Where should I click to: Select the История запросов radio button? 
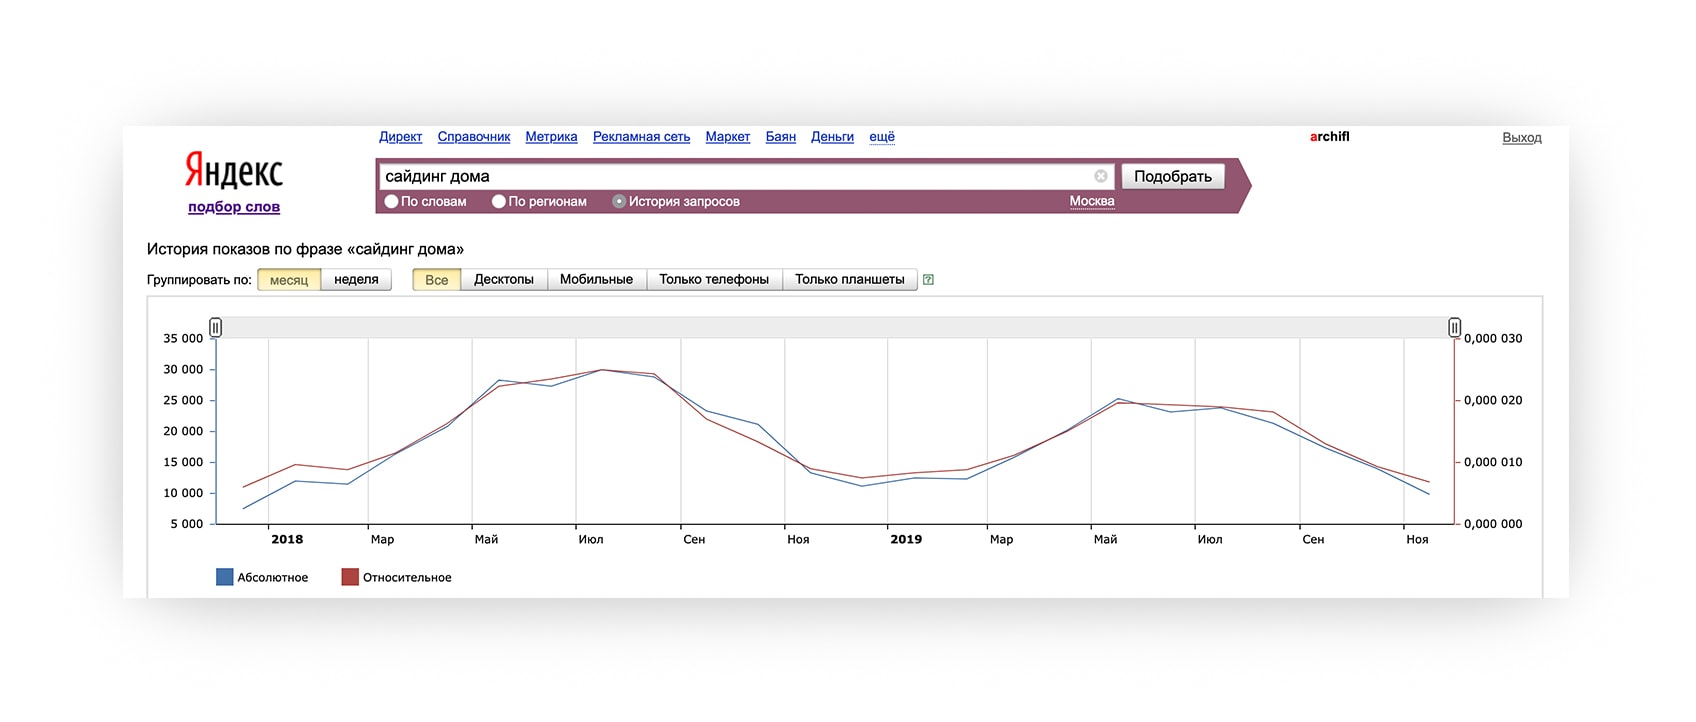pos(619,201)
